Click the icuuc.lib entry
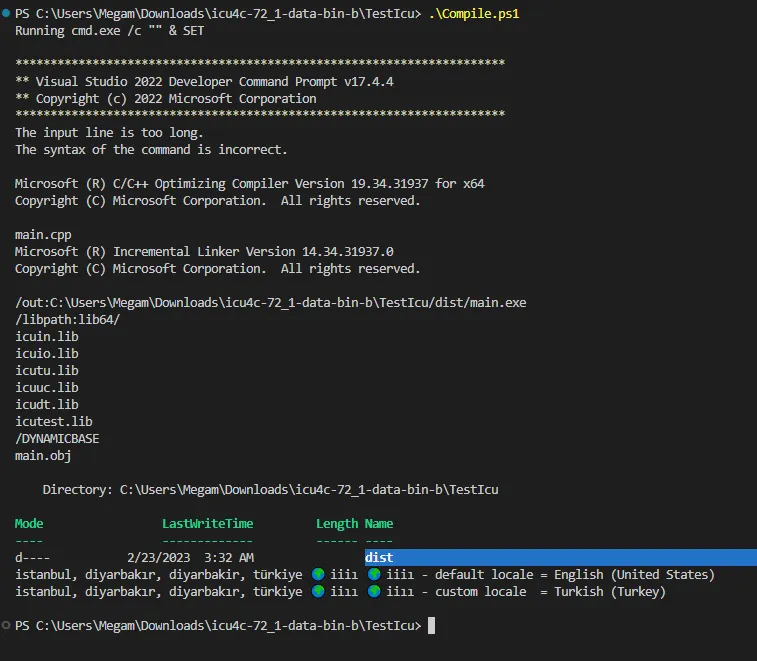The height and width of the screenshot is (661, 757). point(47,387)
